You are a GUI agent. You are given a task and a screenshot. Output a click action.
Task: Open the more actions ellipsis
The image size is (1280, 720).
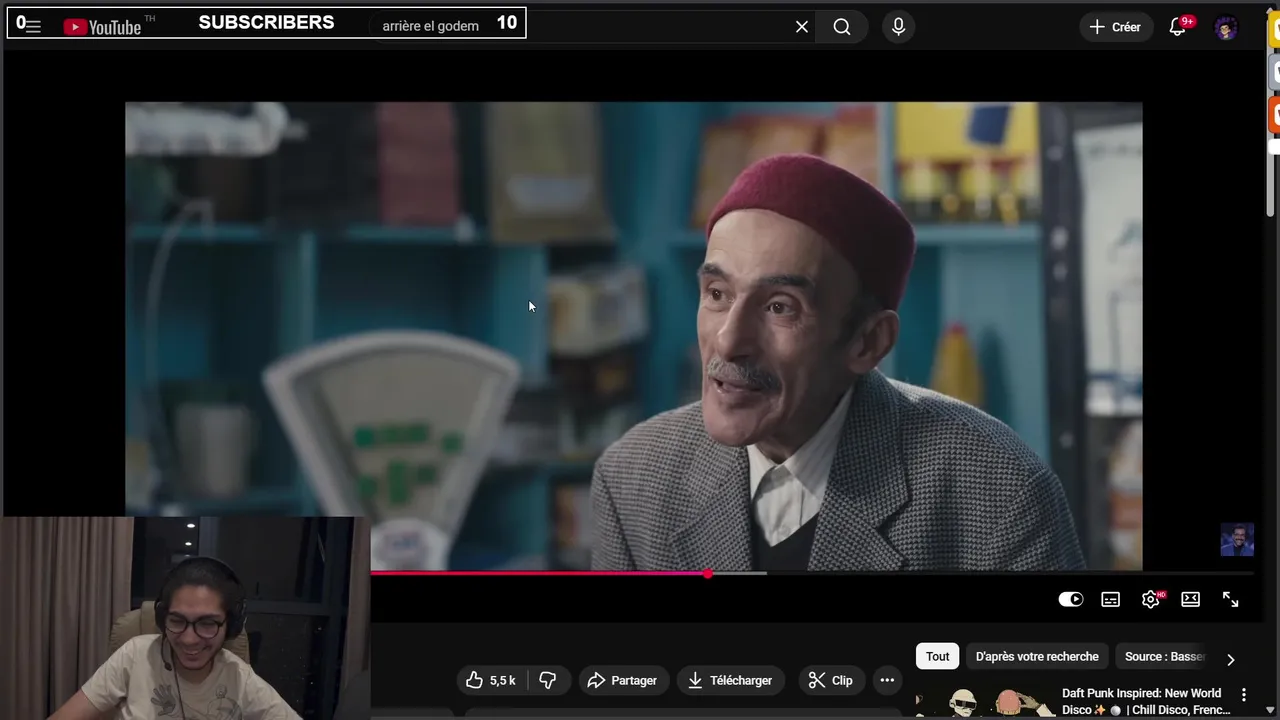point(887,680)
